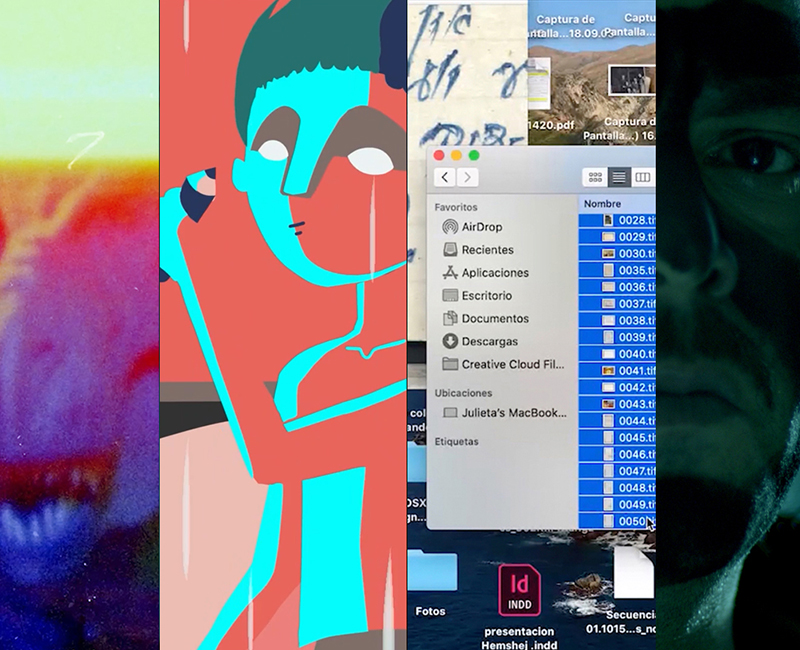Click the Favoritos sidebar heading
Screen dimensions: 800x650
click(x=456, y=207)
